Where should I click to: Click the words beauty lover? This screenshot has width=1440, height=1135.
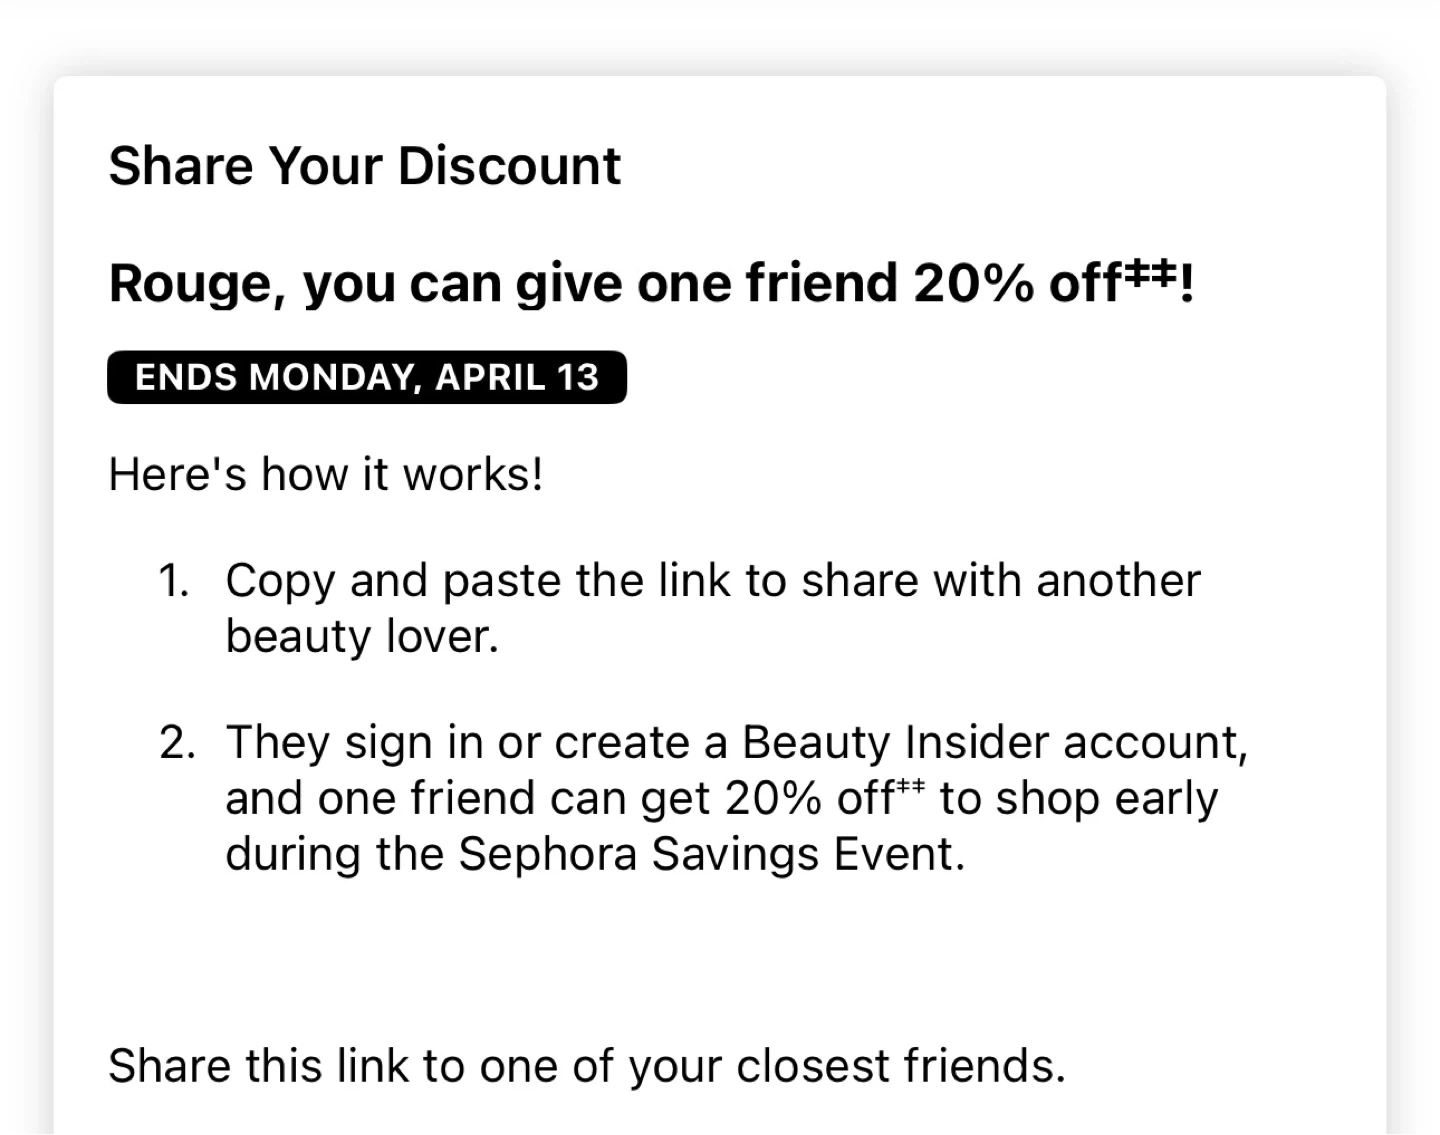(x=361, y=636)
